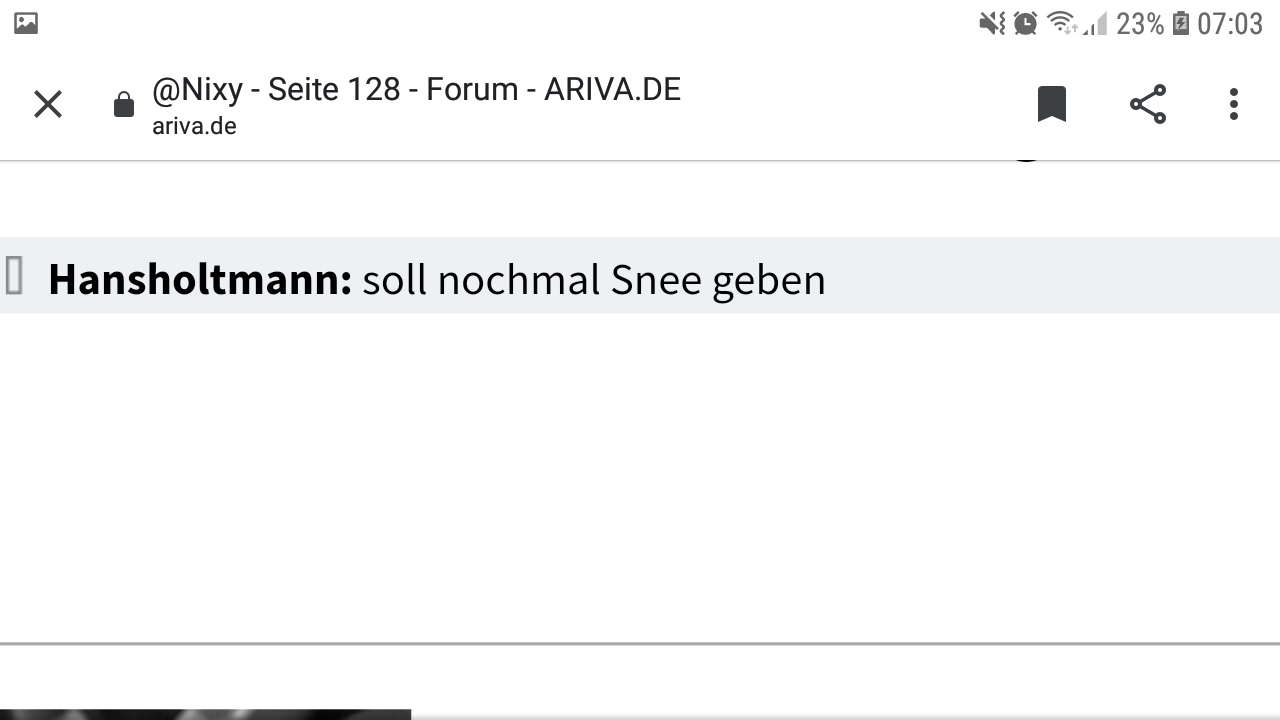Tap the padlock site security icon

click(124, 104)
